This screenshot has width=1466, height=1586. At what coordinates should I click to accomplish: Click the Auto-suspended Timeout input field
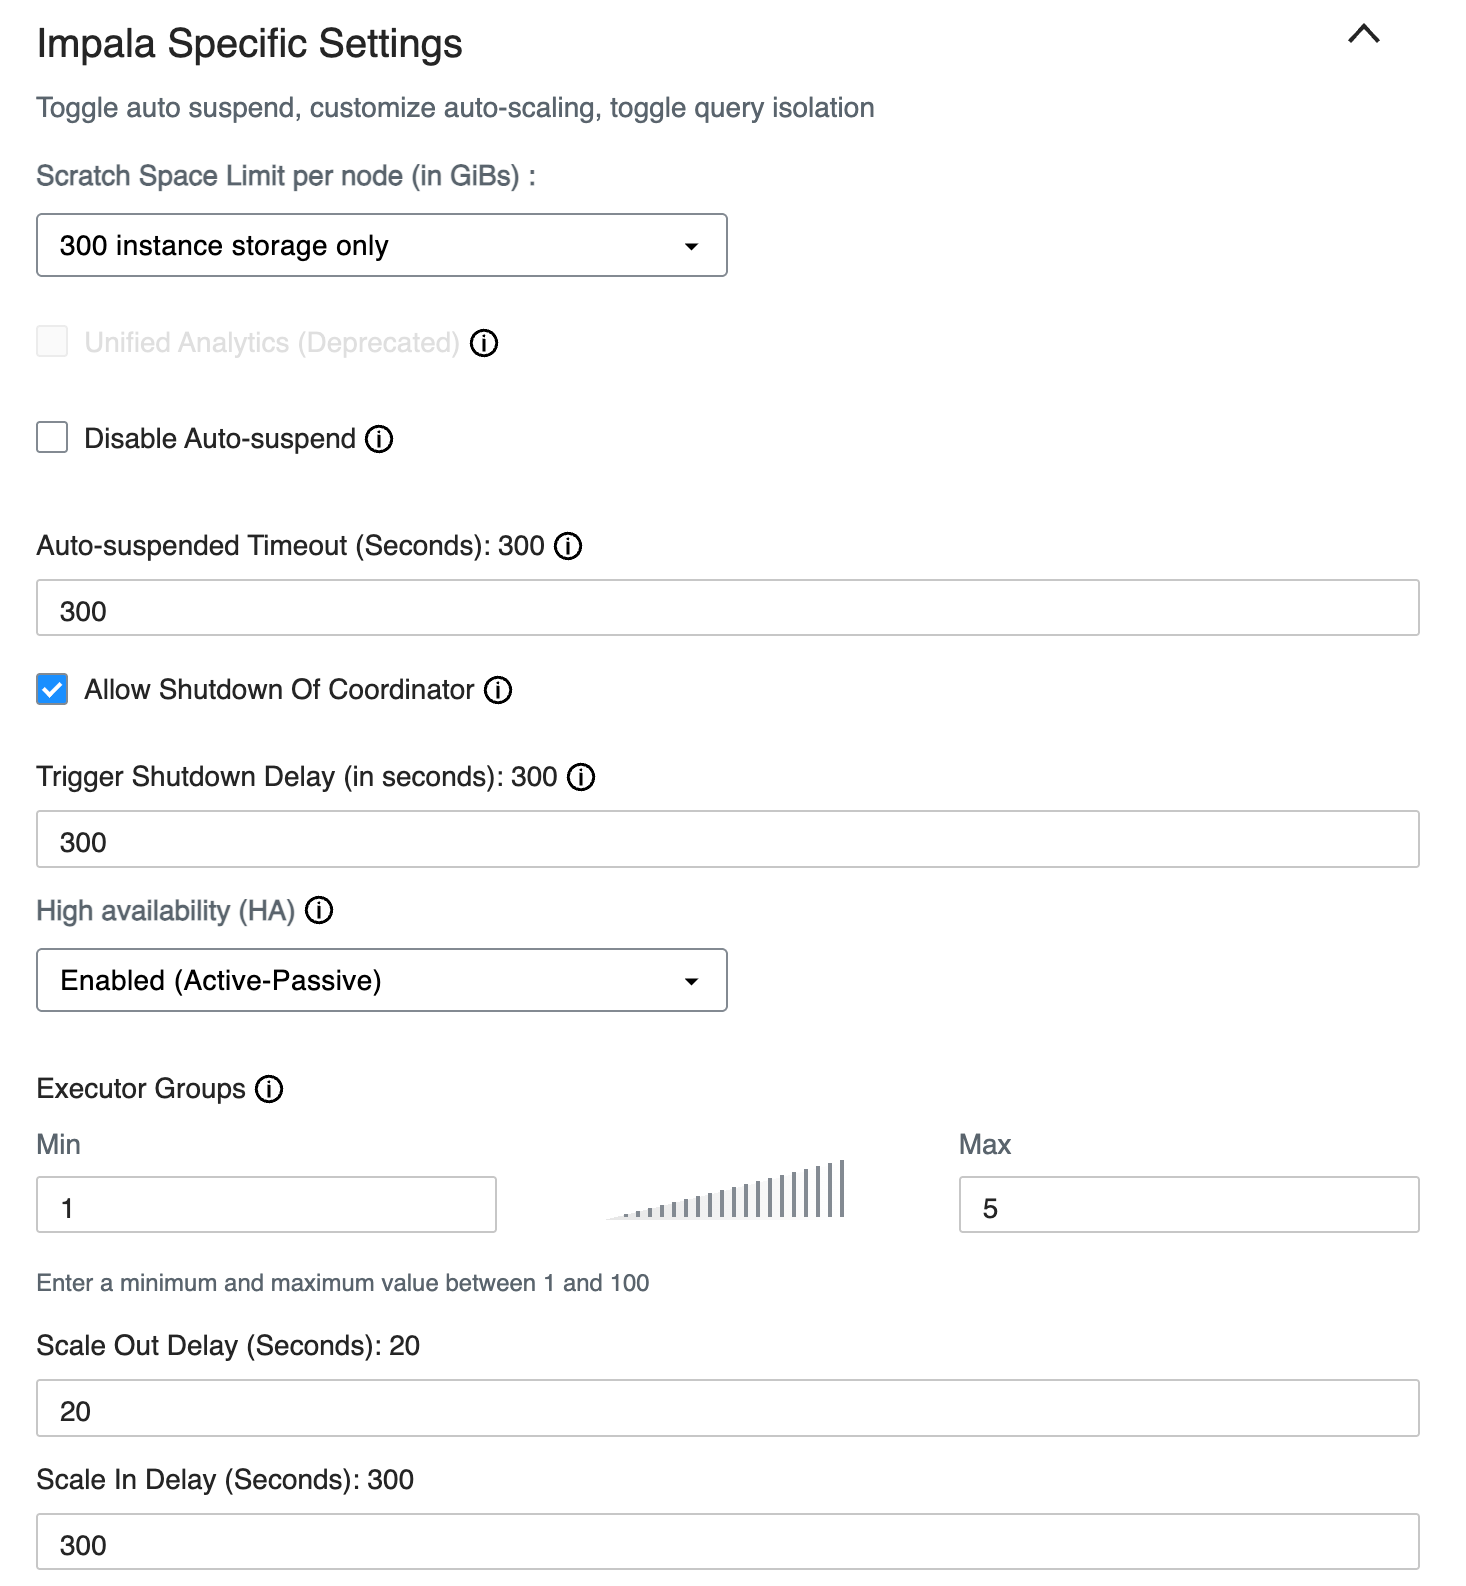(x=727, y=608)
